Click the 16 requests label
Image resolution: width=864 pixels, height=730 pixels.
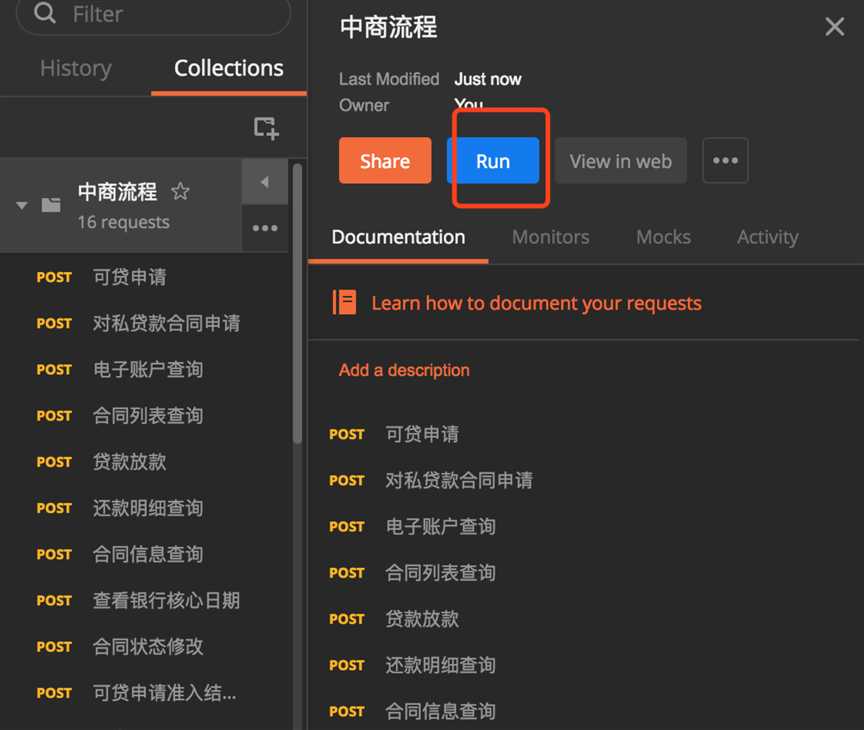[x=123, y=223]
